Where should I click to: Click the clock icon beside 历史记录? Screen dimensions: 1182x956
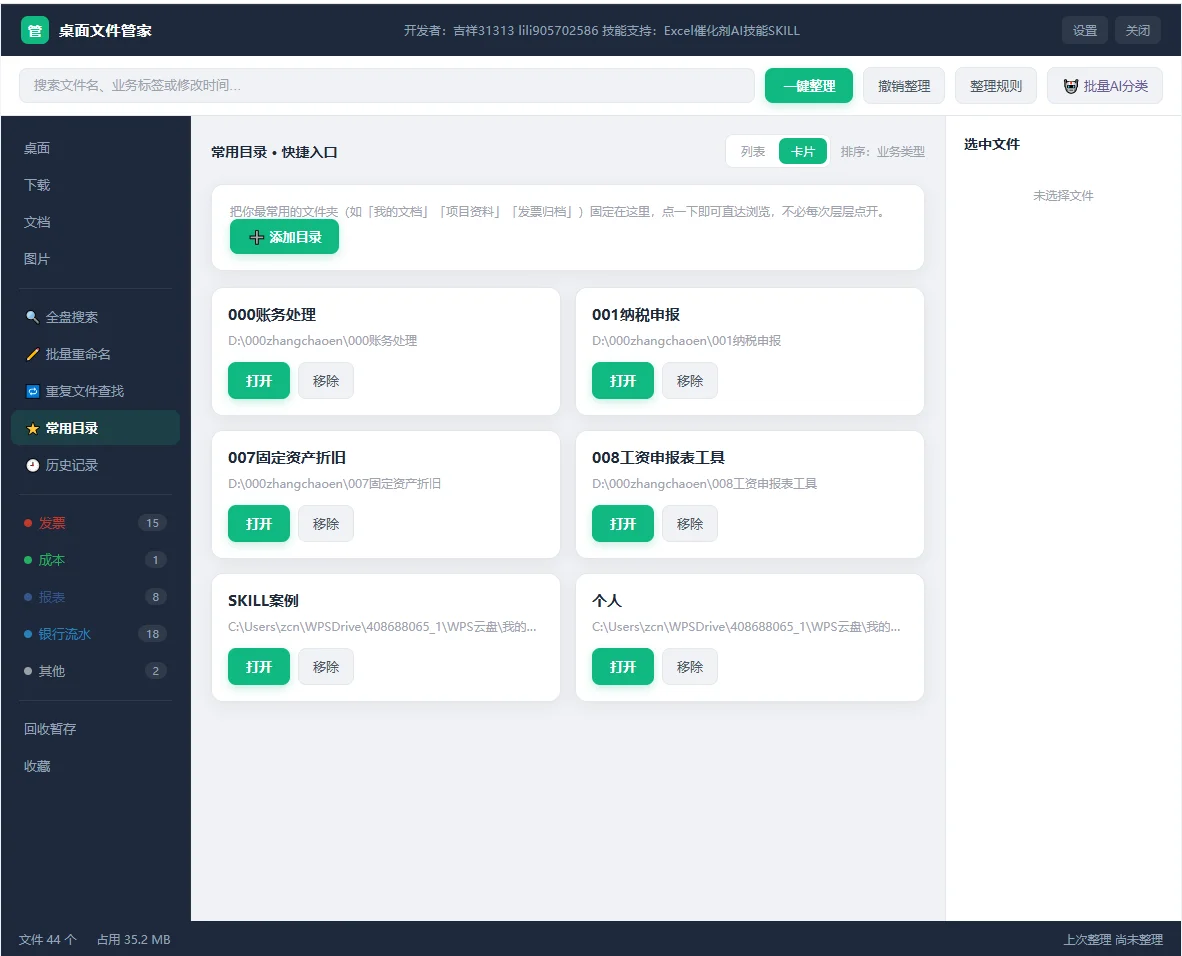32,465
